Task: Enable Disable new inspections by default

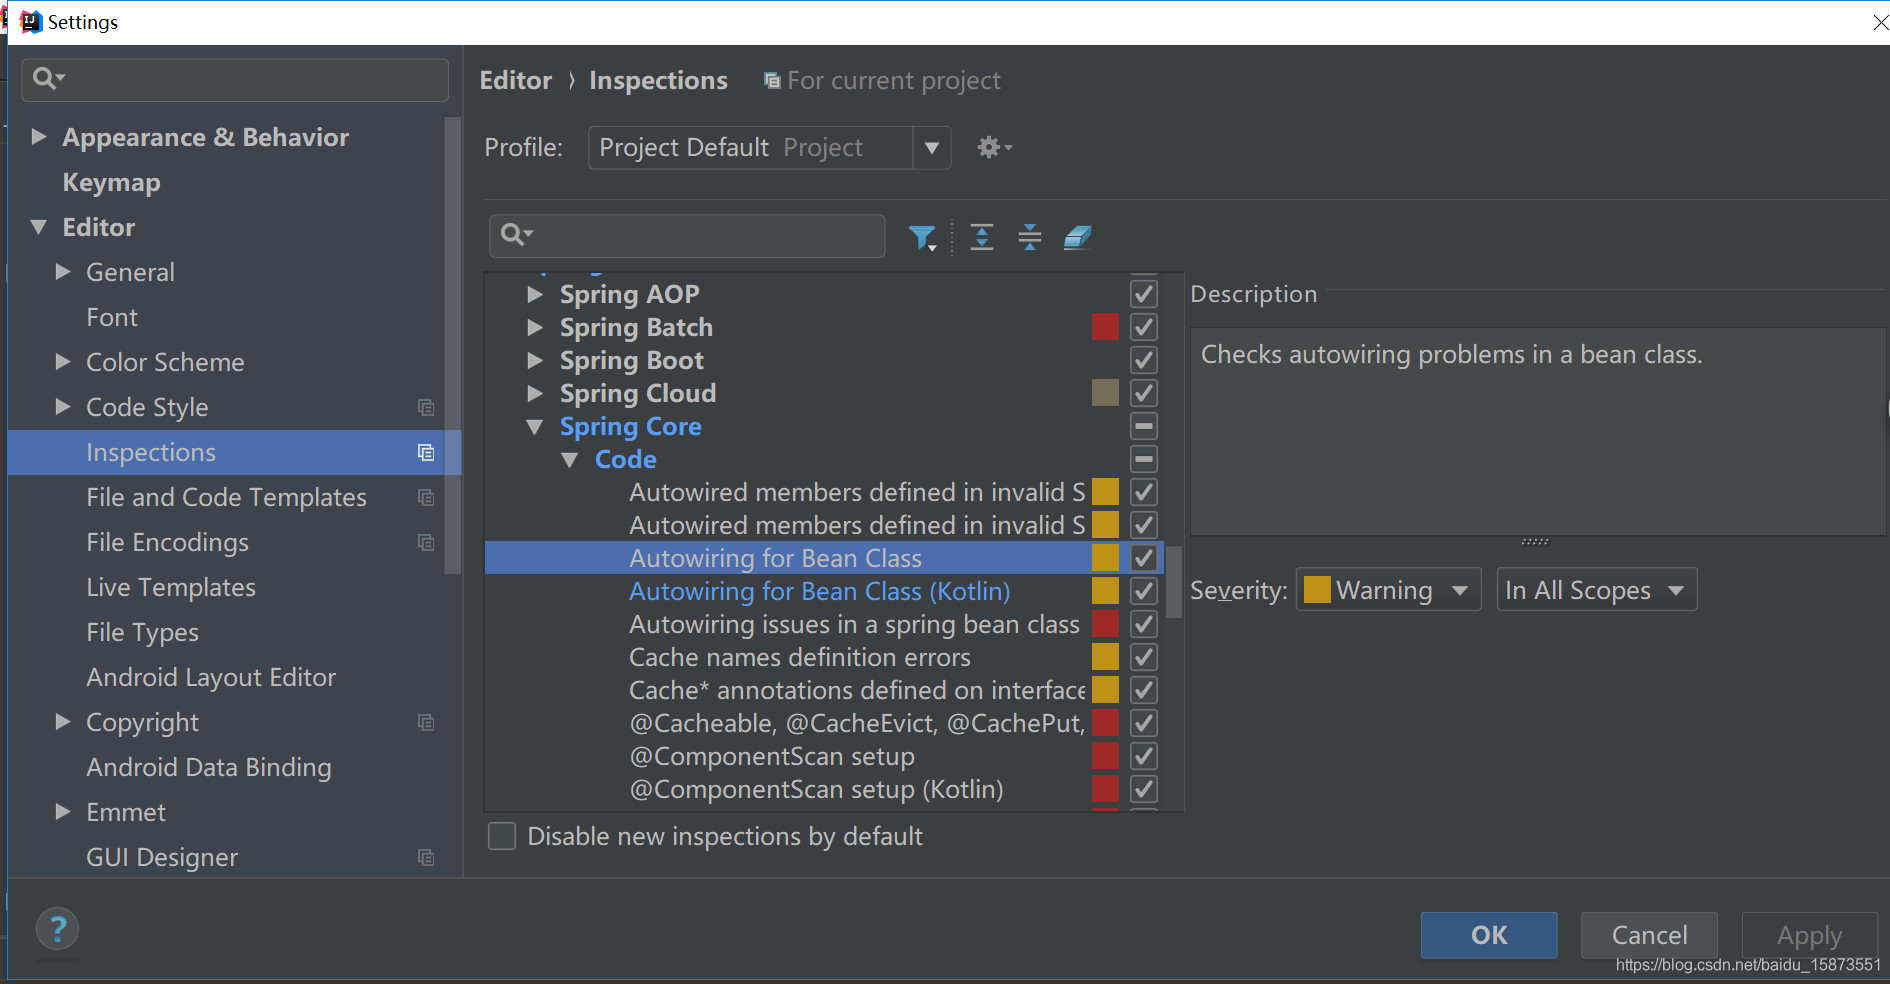Action: 502,836
